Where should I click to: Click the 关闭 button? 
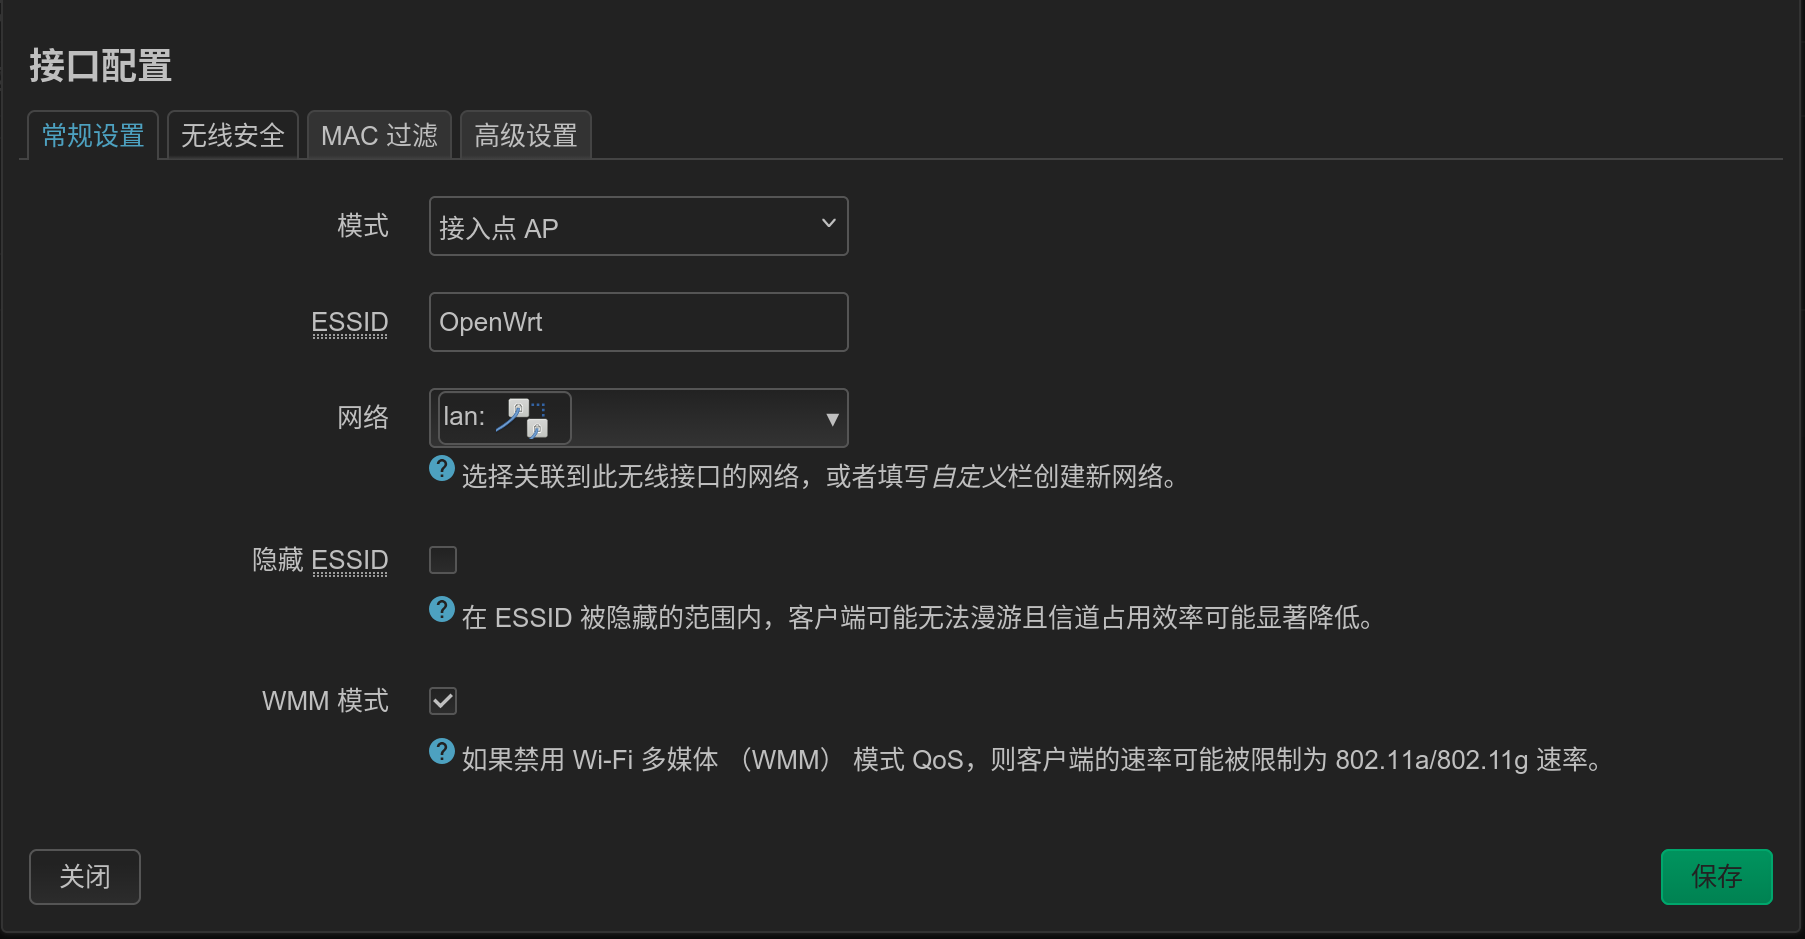coord(85,877)
